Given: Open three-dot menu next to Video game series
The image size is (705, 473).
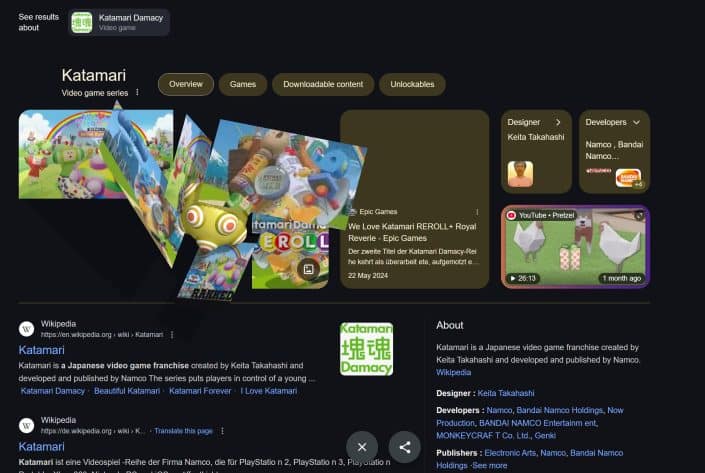Looking at the screenshot, I should pos(137,92).
